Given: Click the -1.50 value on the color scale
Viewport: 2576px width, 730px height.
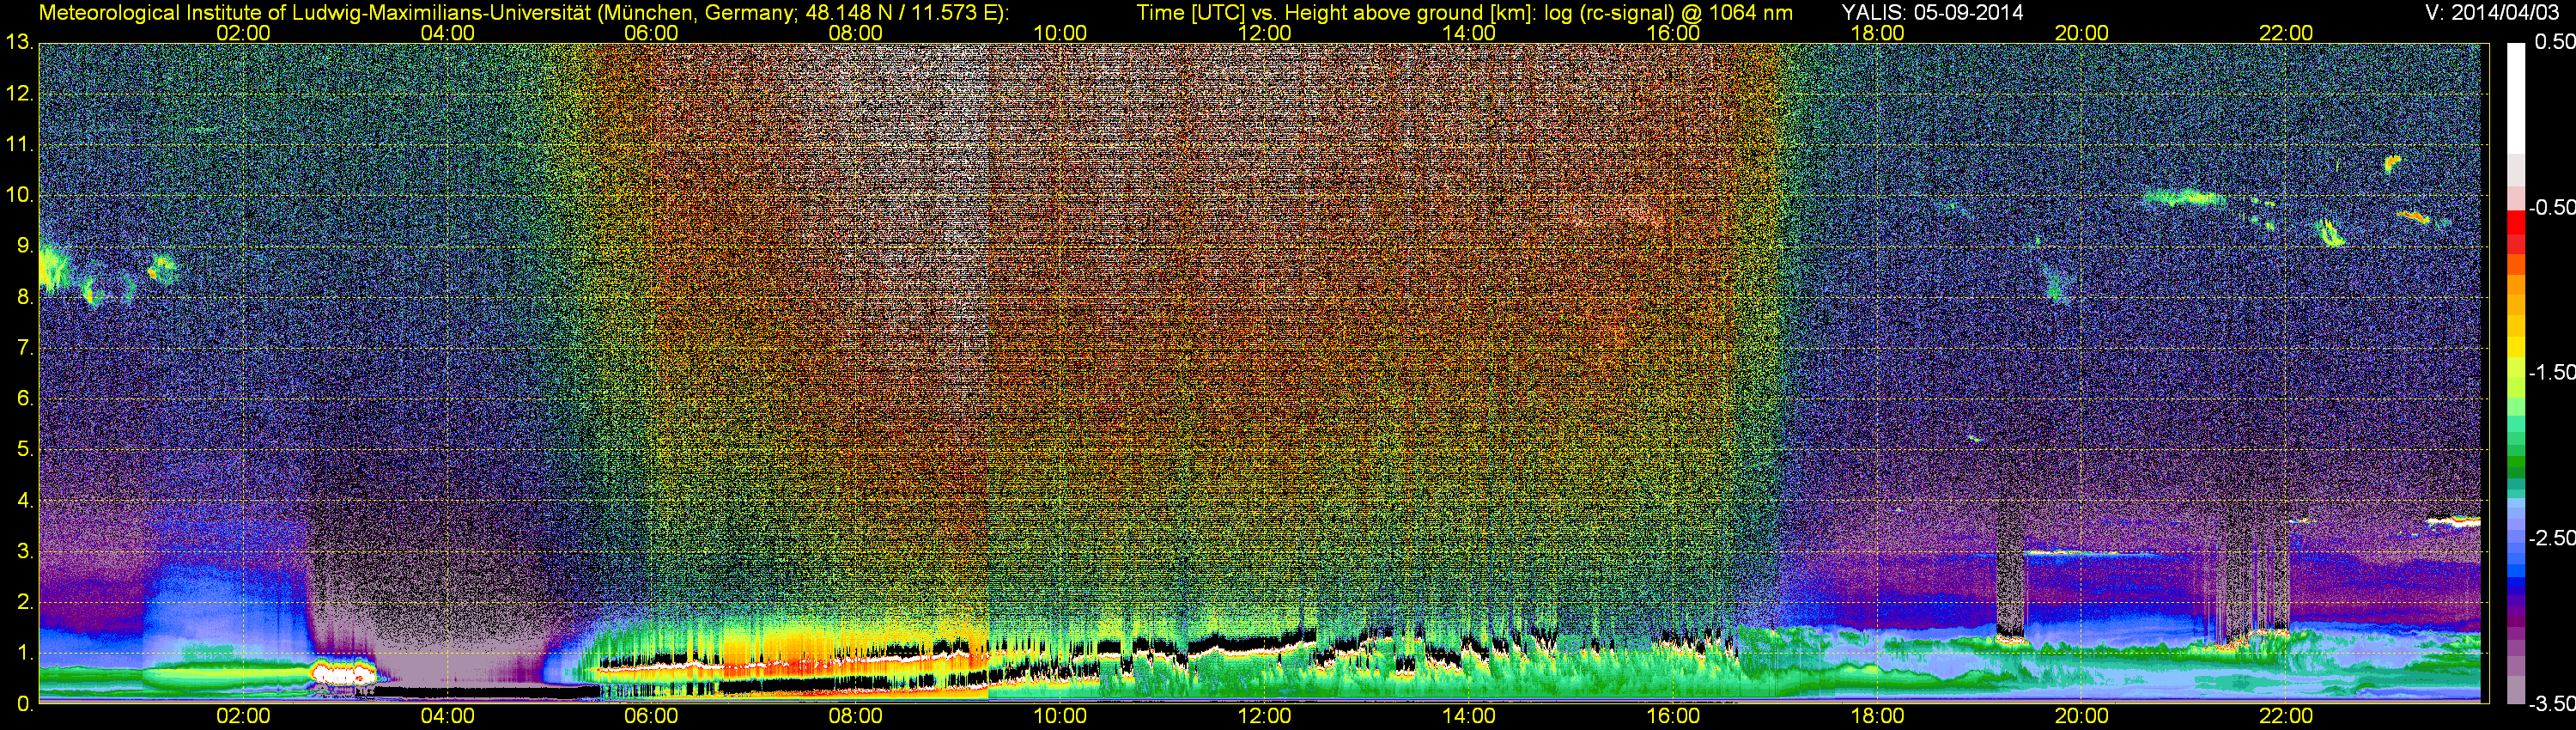Looking at the screenshot, I should (x=2551, y=373).
